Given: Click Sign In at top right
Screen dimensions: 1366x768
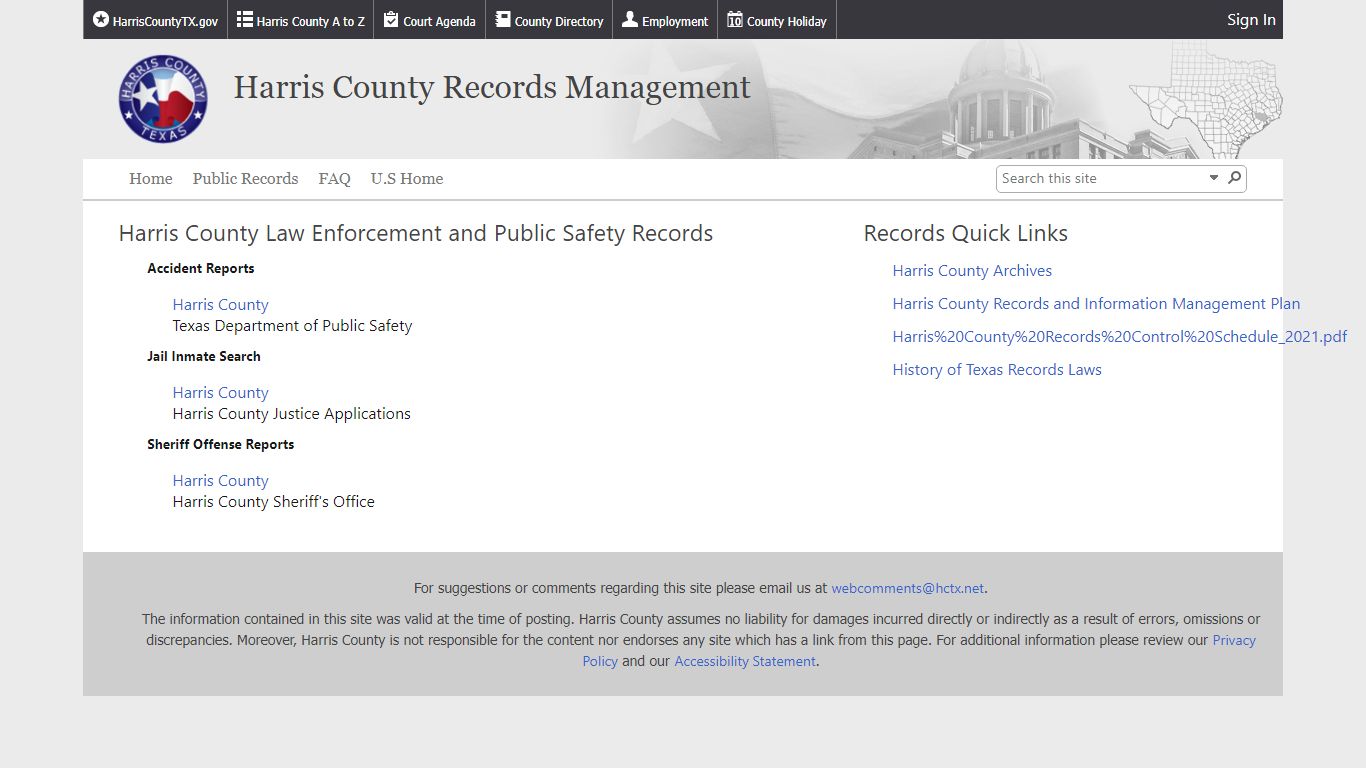Looking at the screenshot, I should [1251, 19].
